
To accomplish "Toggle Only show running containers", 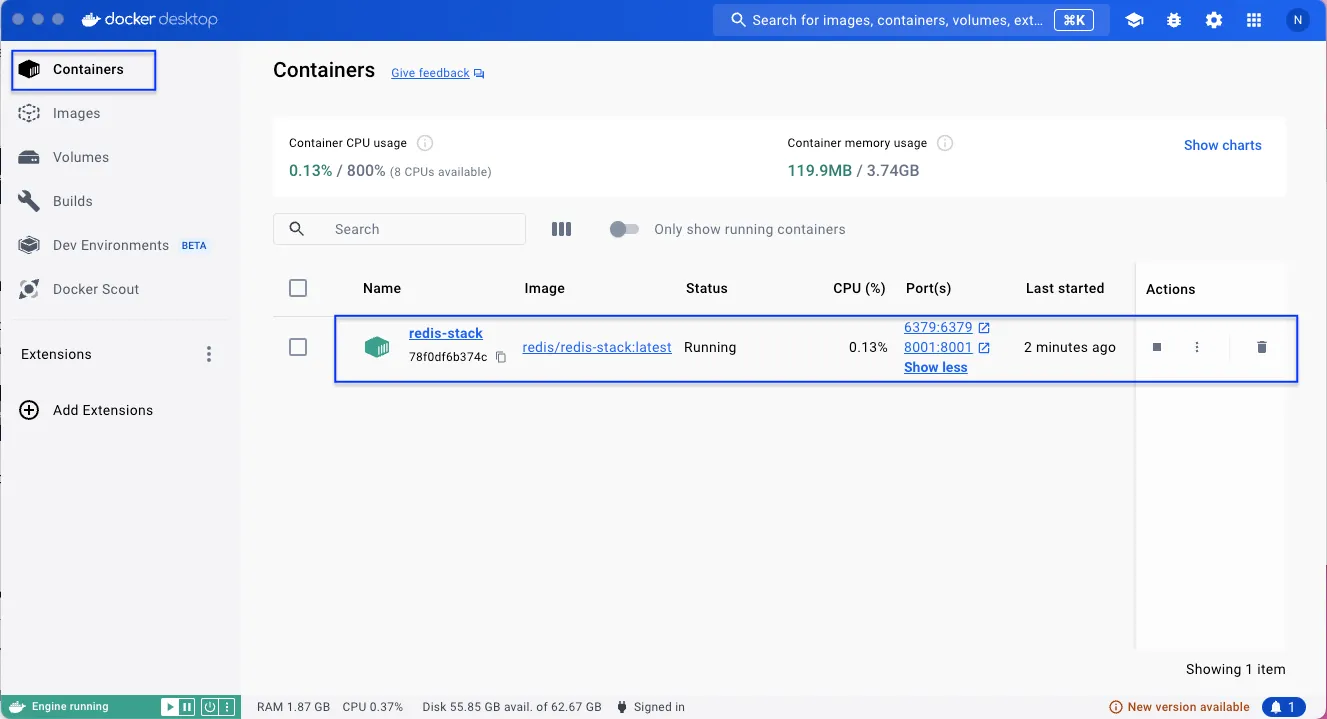I will (624, 229).
